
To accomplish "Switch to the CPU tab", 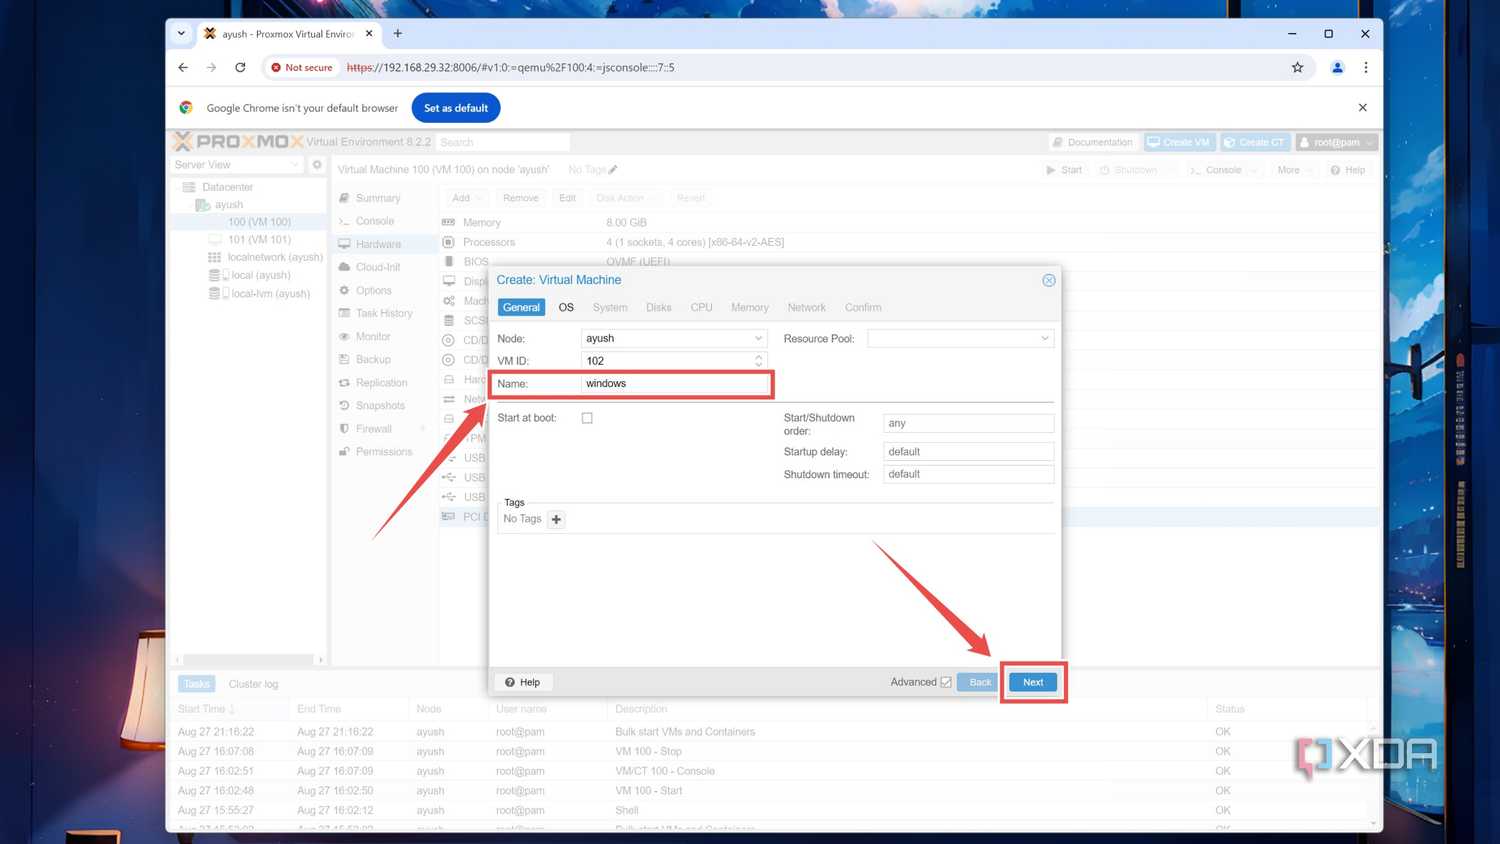I will [x=702, y=307].
